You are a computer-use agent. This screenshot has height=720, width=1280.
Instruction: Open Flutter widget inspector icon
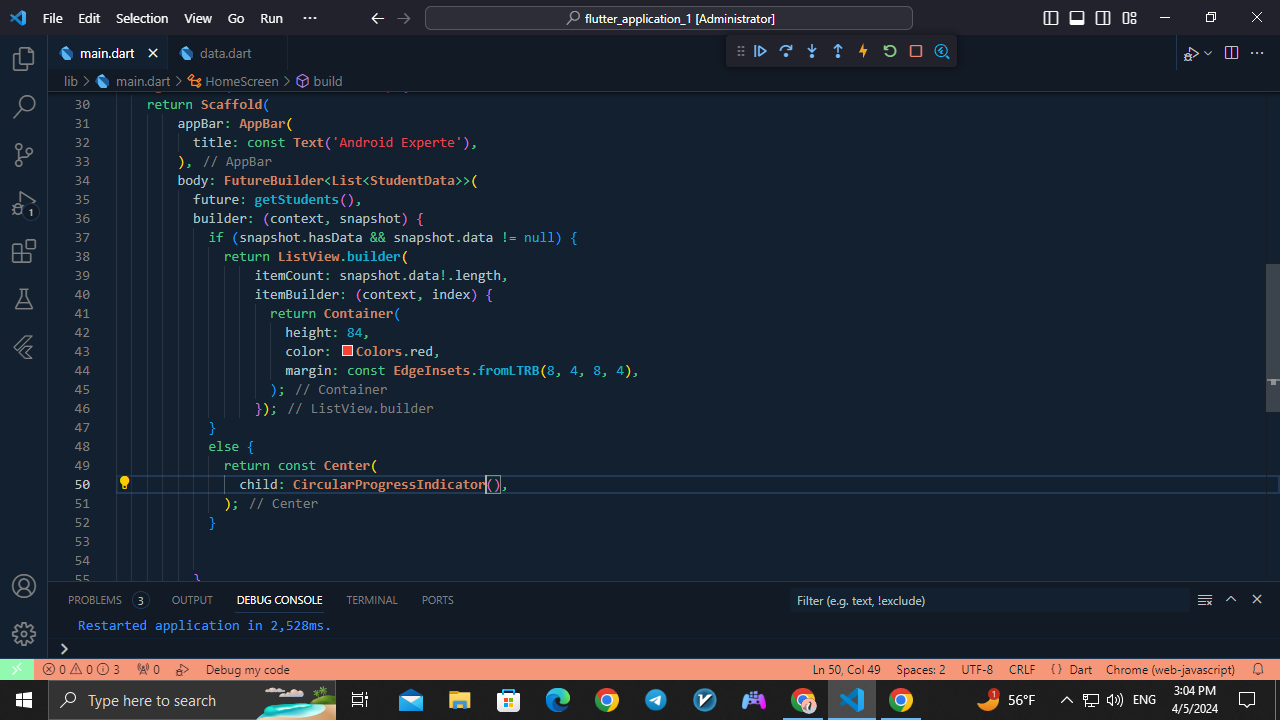[x=941, y=51]
